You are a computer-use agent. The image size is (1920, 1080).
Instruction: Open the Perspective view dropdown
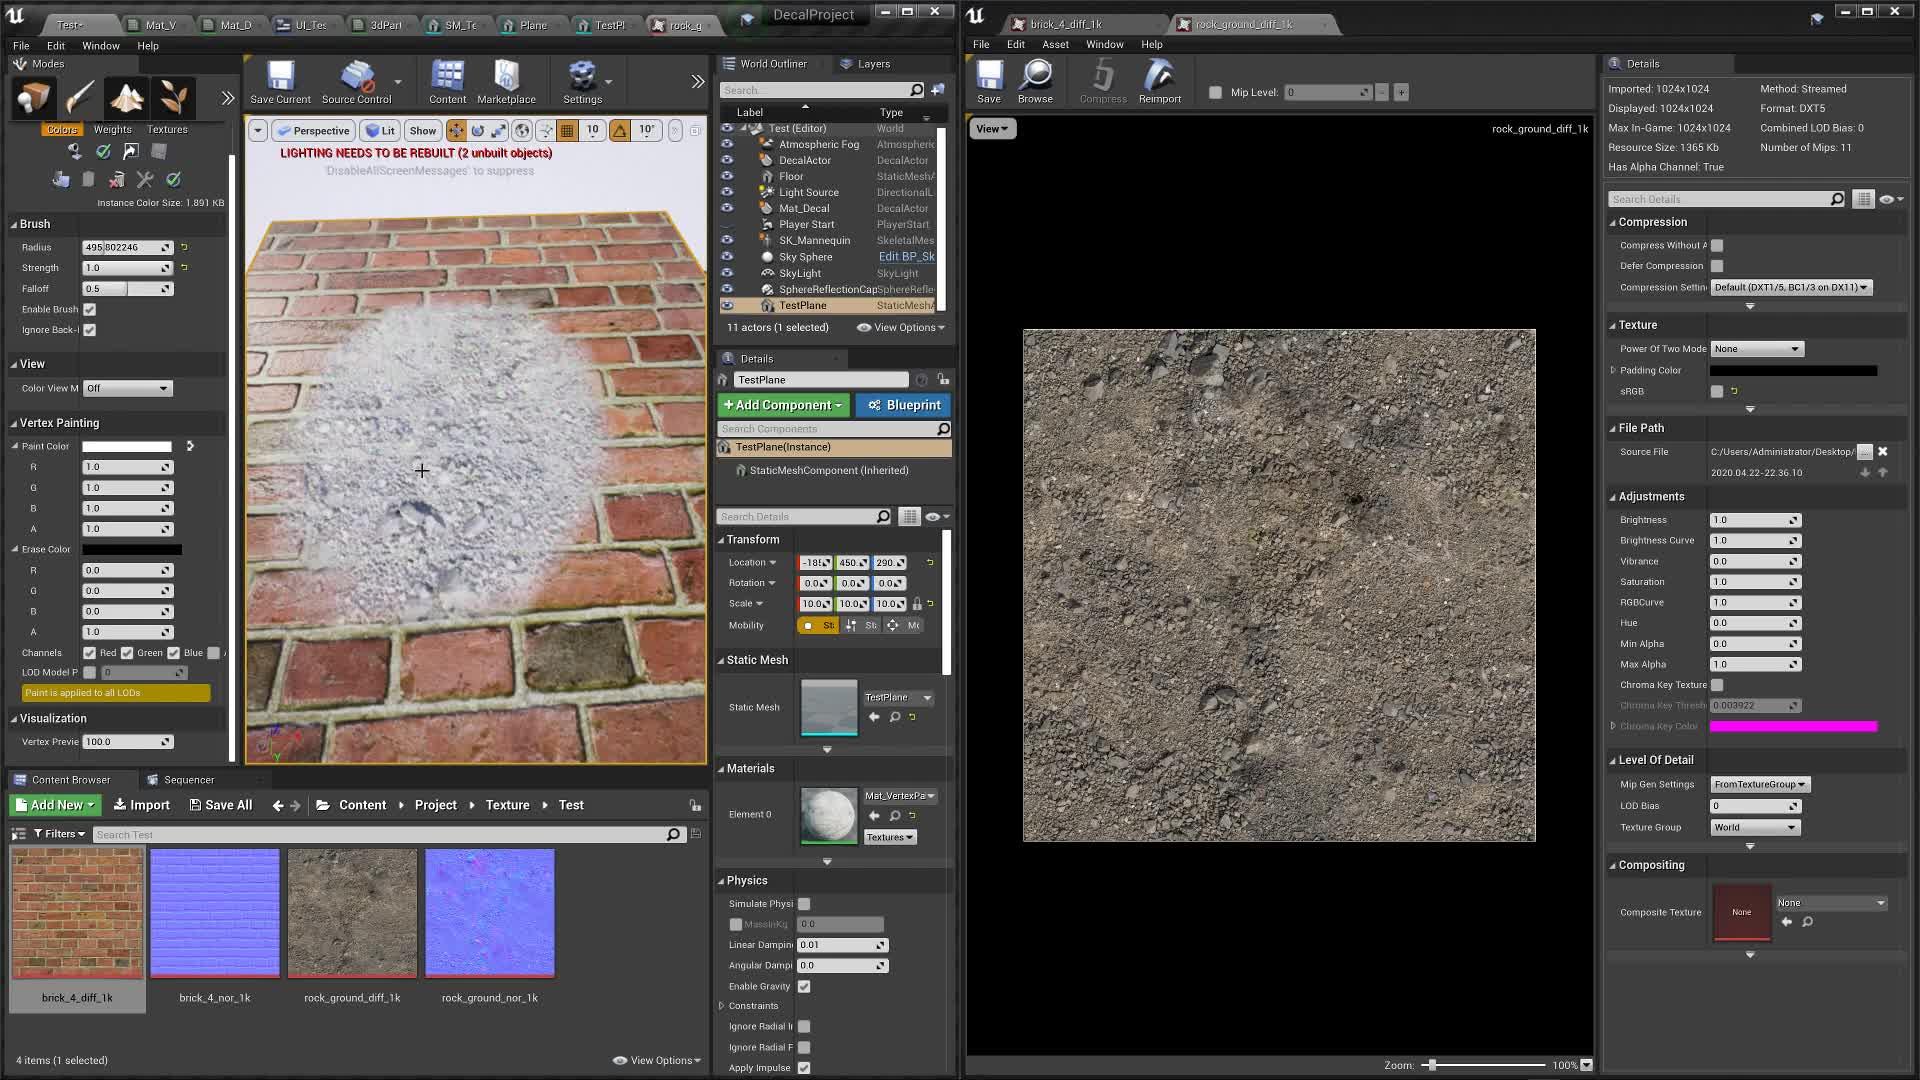coord(313,130)
